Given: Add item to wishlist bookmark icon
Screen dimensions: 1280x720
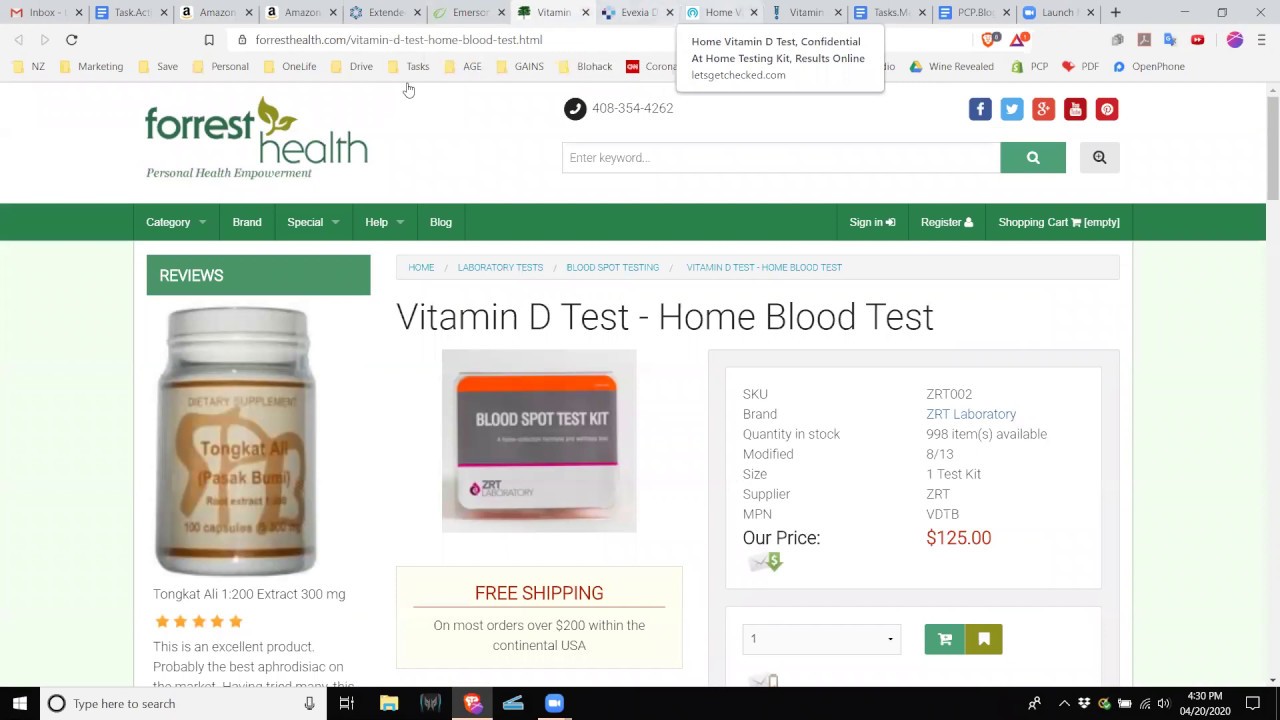Looking at the screenshot, I should click(x=983, y=639).
